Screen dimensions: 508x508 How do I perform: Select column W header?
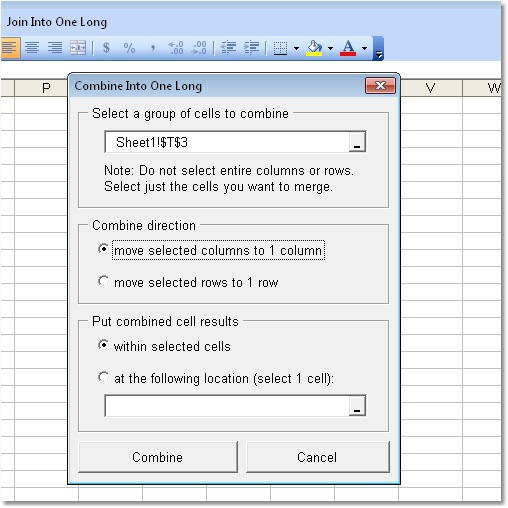coord(483,88)
